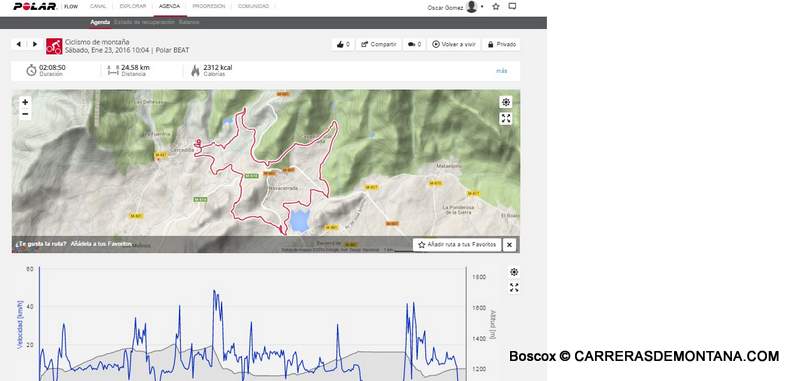Go to next training session arrow
The height and width of the screenshot is (381, 800).
point(34,44)
